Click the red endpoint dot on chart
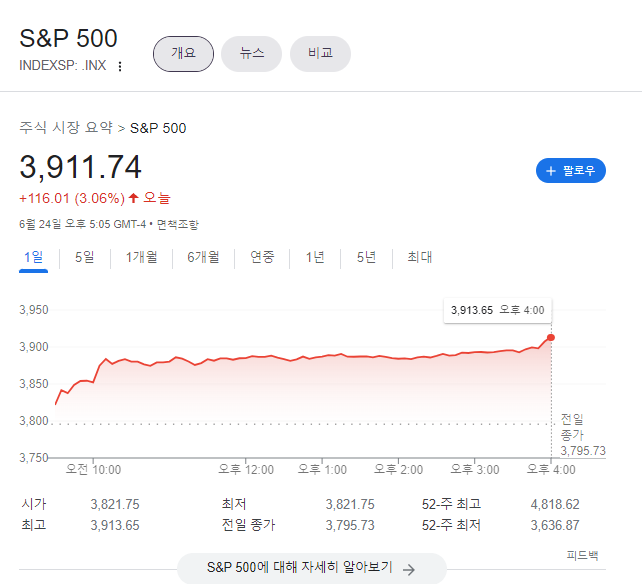The image size is (642, 584). click(x=551, y=337)
